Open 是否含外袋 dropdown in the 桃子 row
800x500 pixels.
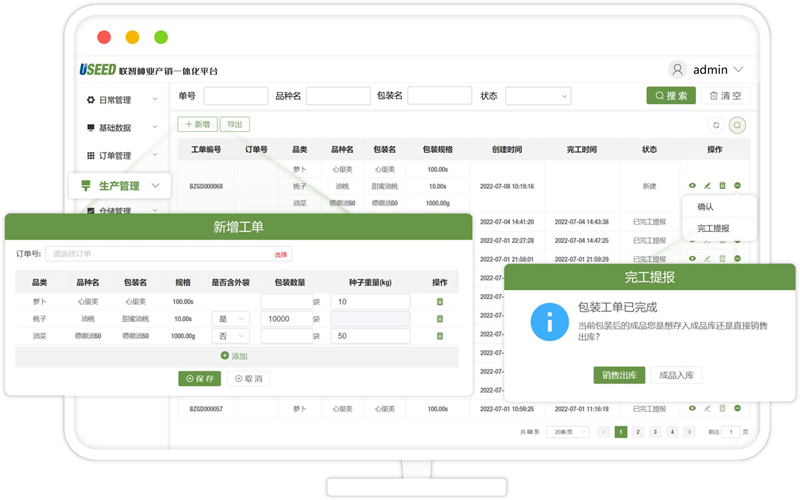(x=231, y=319)
